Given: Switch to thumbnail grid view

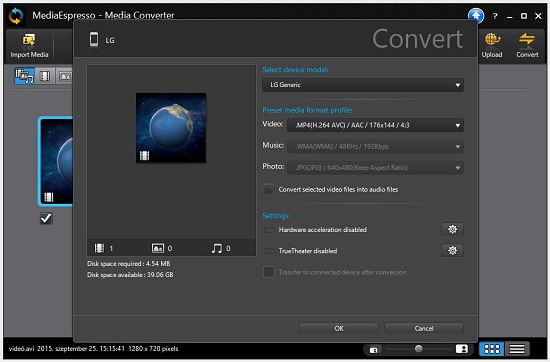Looking at the screenshot, I should pyautogui.click(x=492, y=349).
